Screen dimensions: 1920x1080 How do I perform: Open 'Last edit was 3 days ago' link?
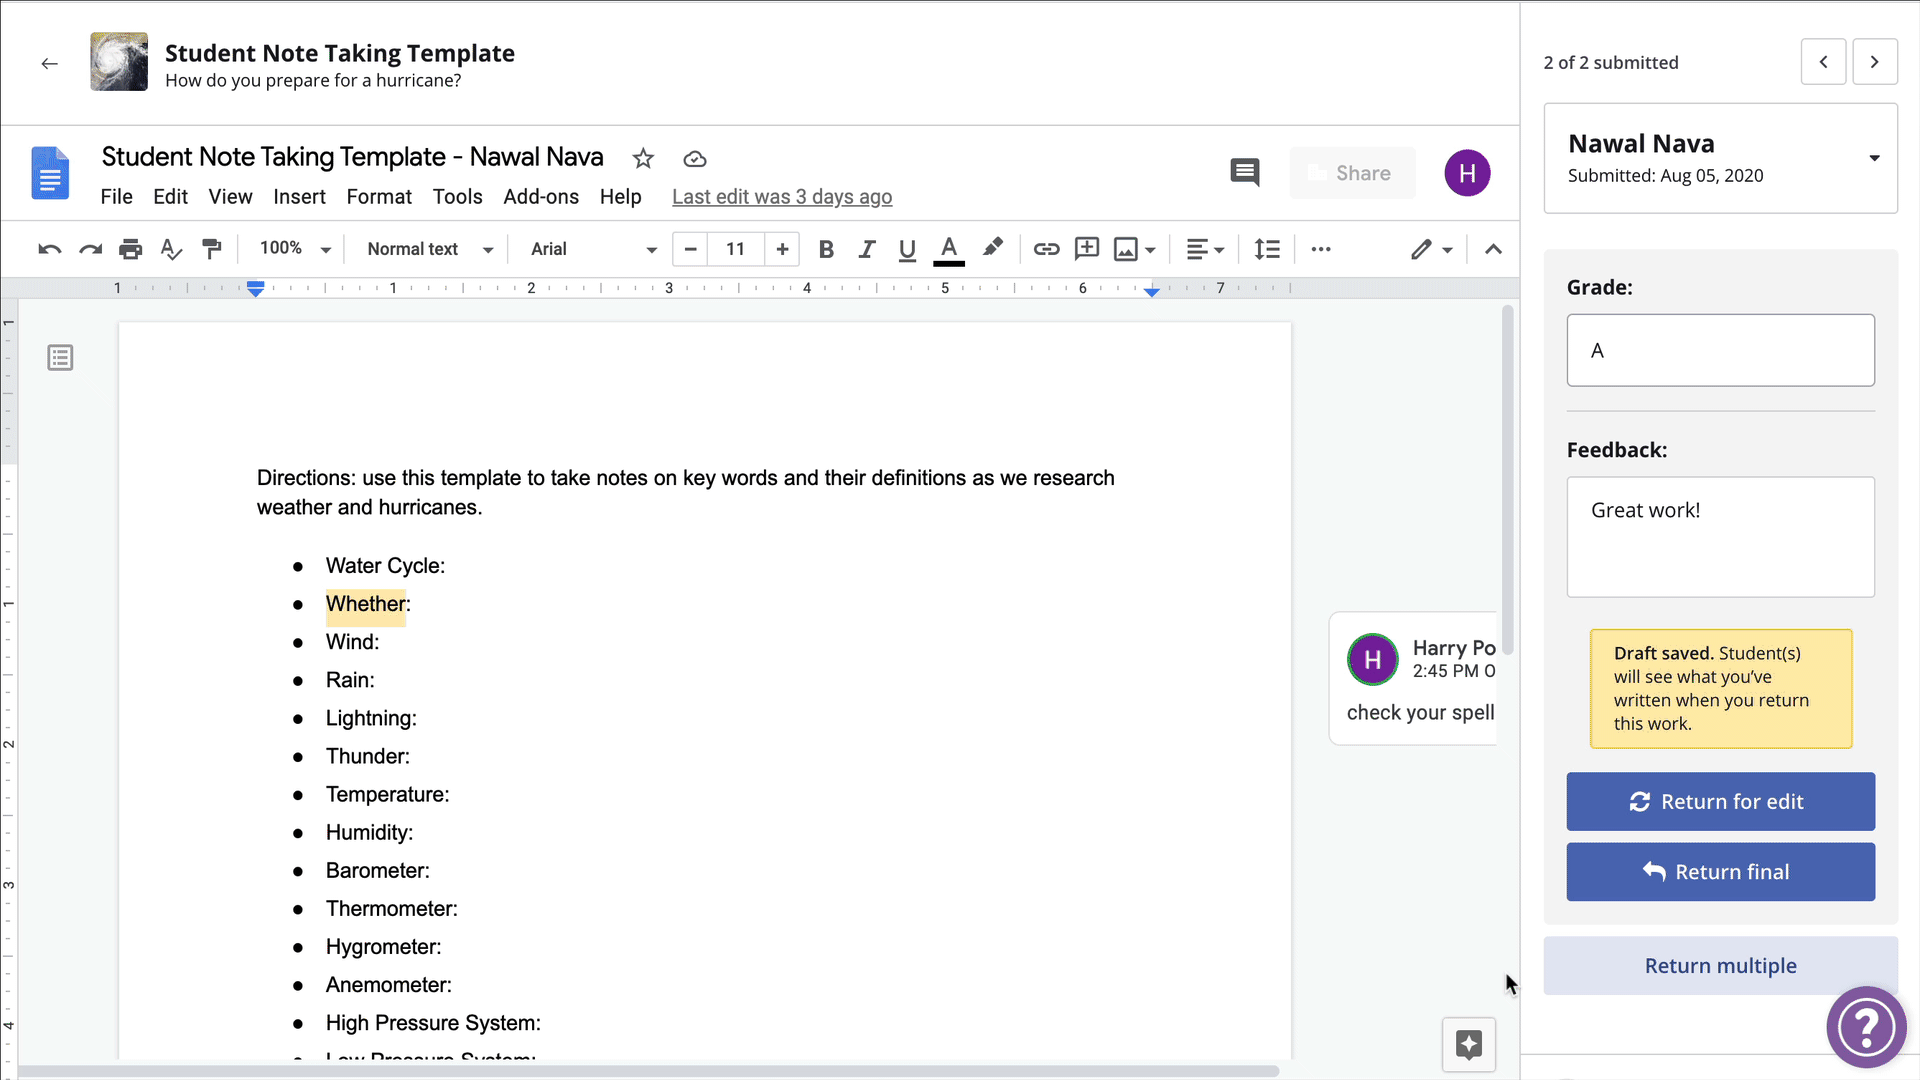[782, 197]
